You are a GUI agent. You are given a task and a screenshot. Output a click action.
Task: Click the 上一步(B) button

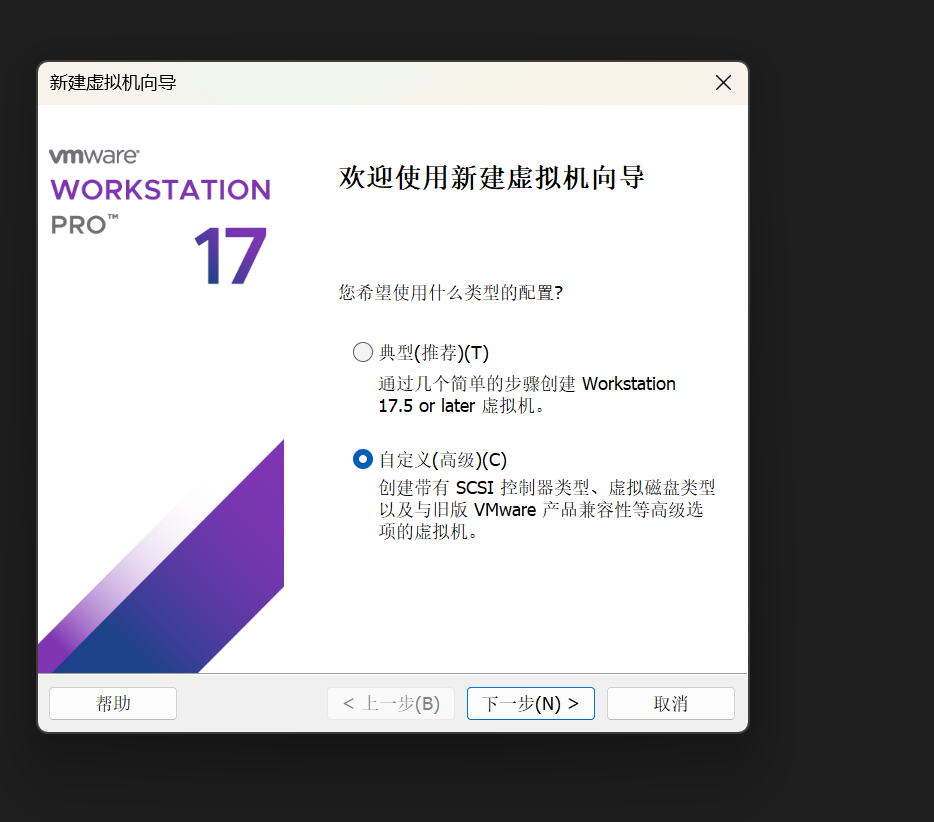391,703
